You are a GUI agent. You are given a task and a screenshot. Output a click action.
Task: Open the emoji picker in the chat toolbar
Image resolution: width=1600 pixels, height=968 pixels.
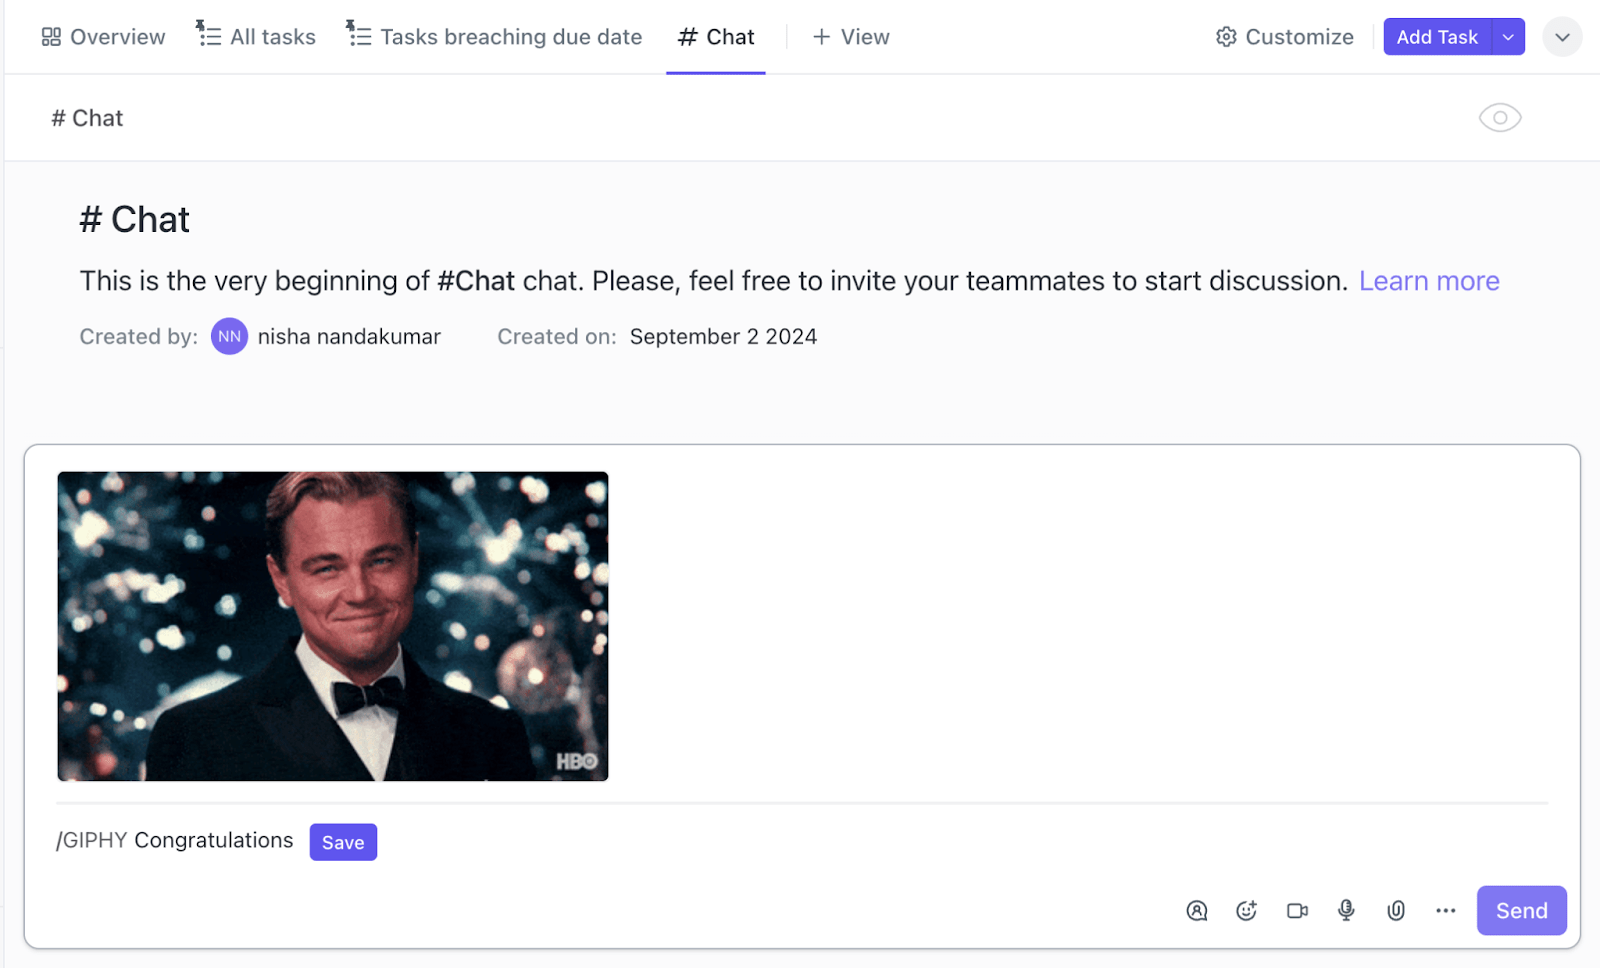1246,910
